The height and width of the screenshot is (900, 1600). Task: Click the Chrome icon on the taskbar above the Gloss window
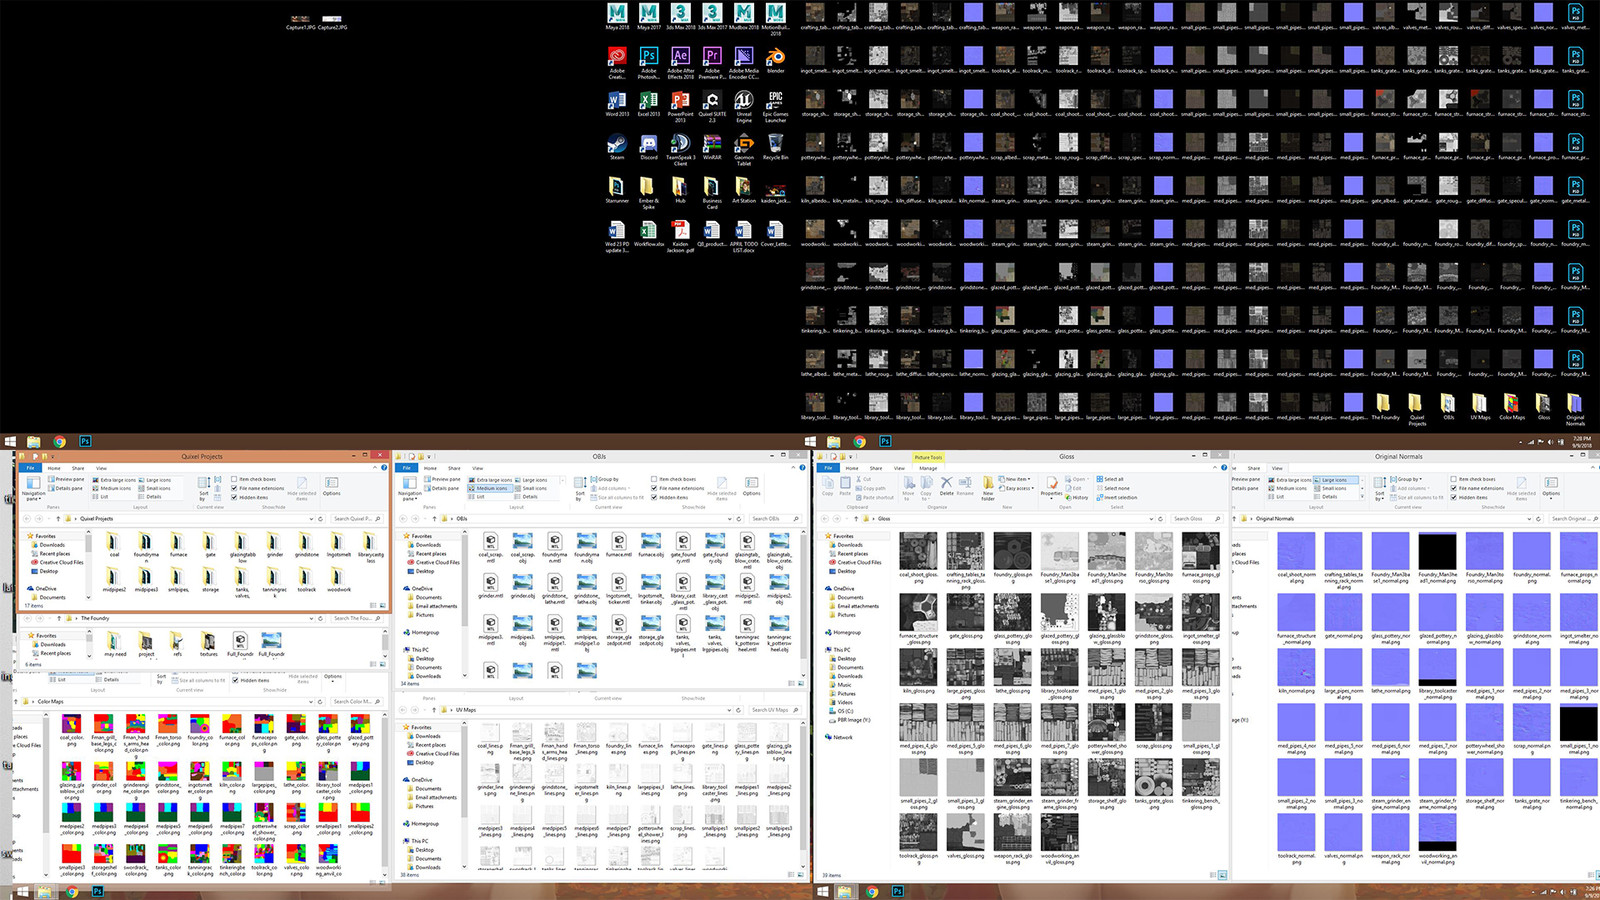860,441
